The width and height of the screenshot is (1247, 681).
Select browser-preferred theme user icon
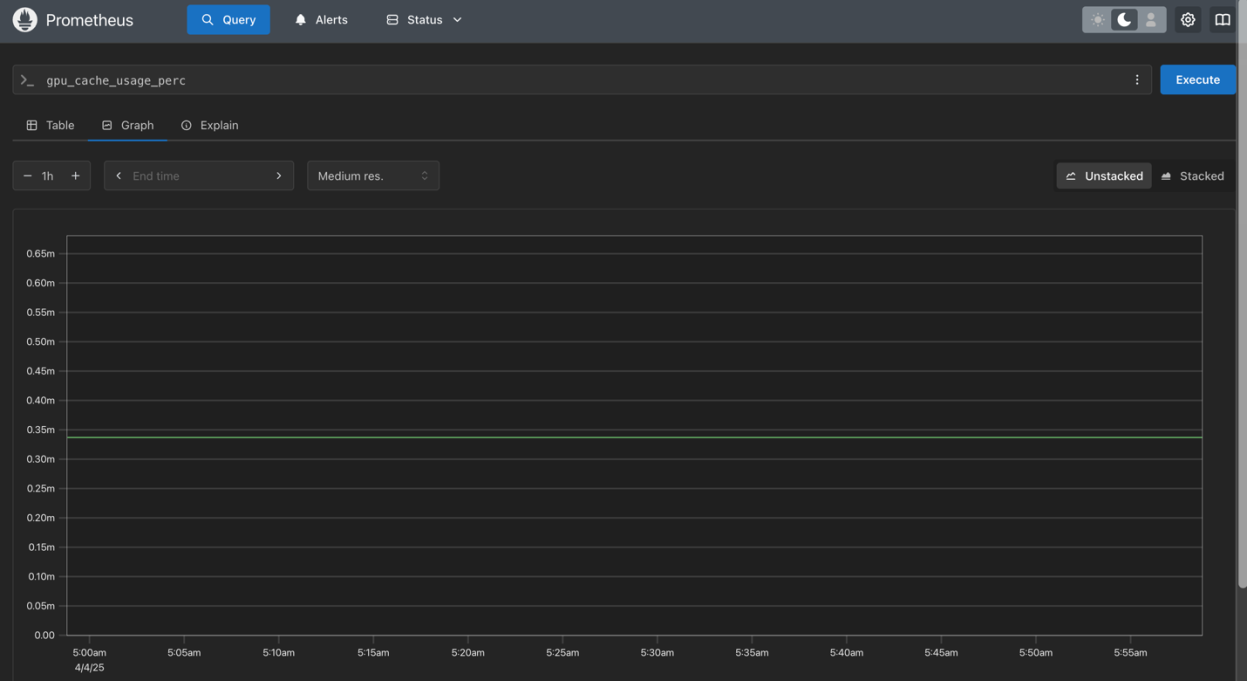(x=1151, y=20)
